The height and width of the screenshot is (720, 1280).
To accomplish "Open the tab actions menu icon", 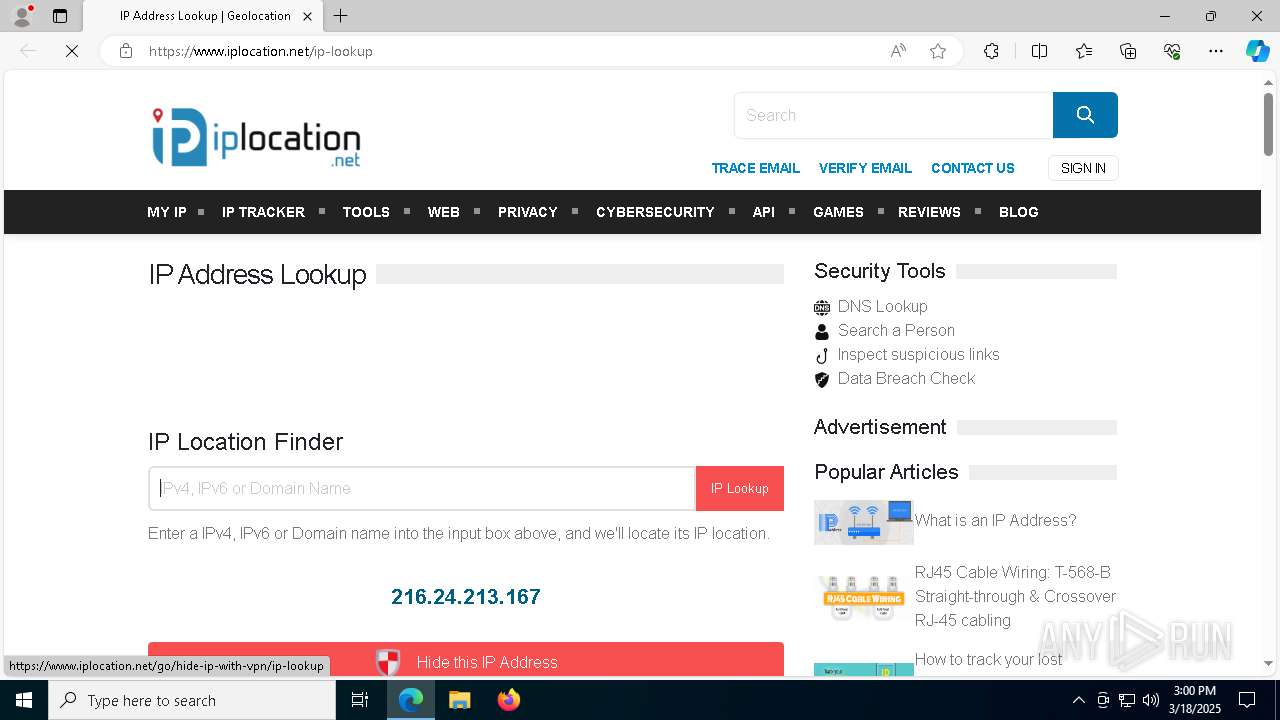I will tap(60, 16).
